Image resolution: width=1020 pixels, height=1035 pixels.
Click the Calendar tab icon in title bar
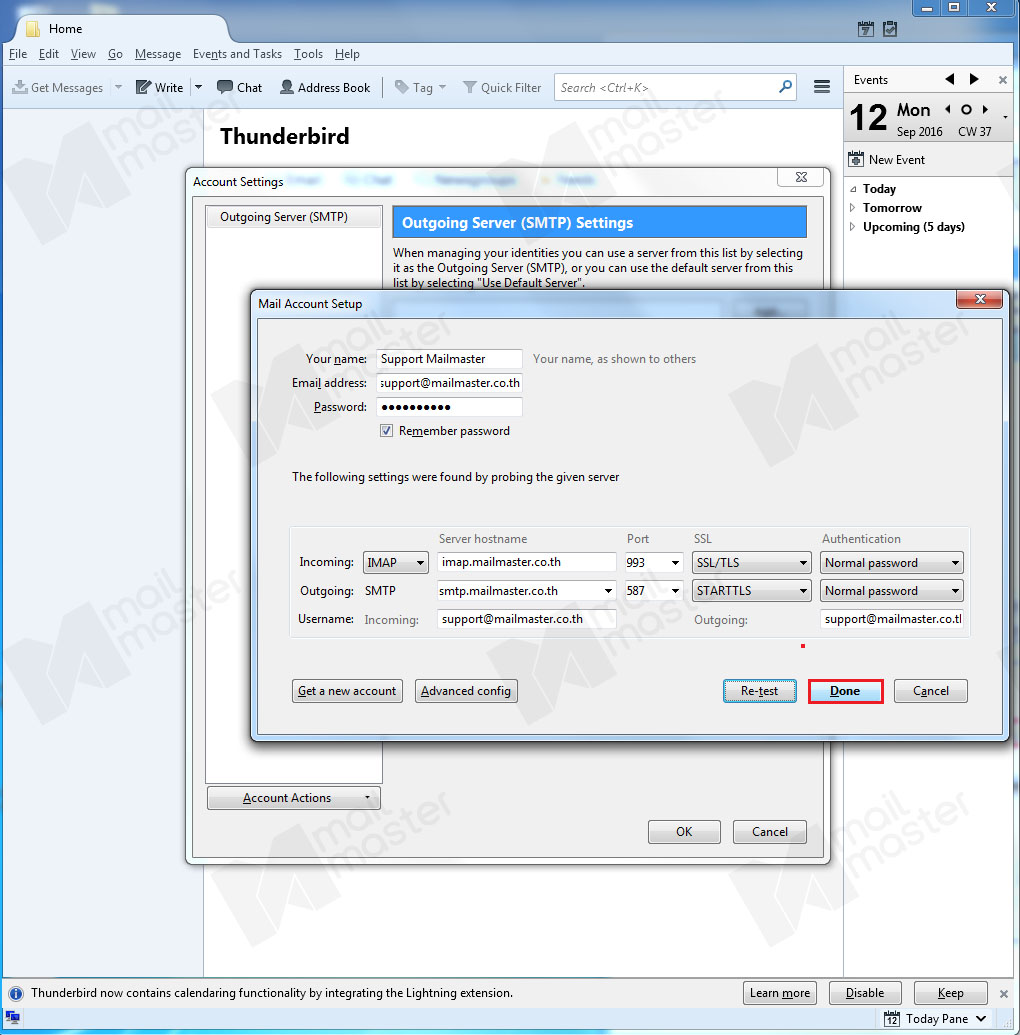pos(866,29)
